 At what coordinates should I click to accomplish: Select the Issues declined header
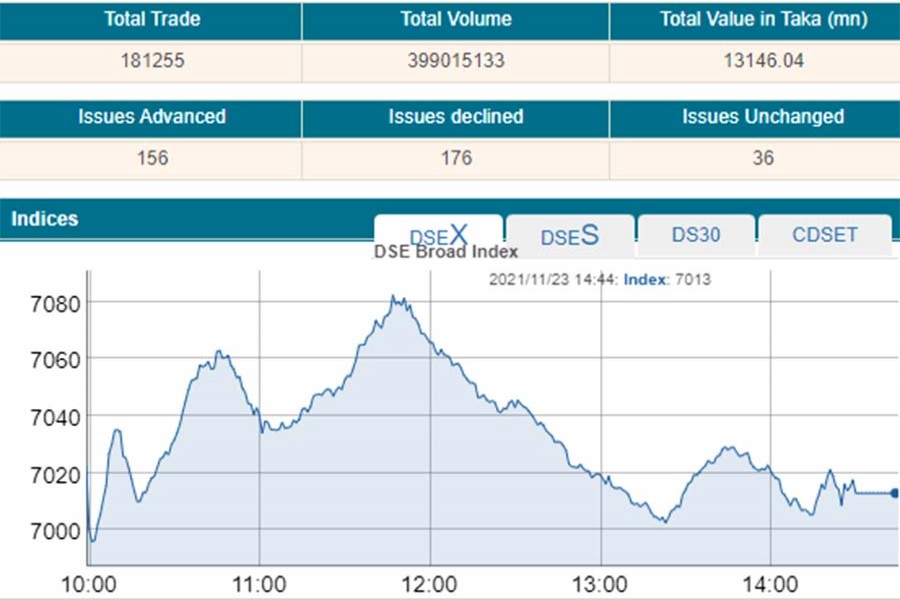pyautogui.click(x=455, y=117)
